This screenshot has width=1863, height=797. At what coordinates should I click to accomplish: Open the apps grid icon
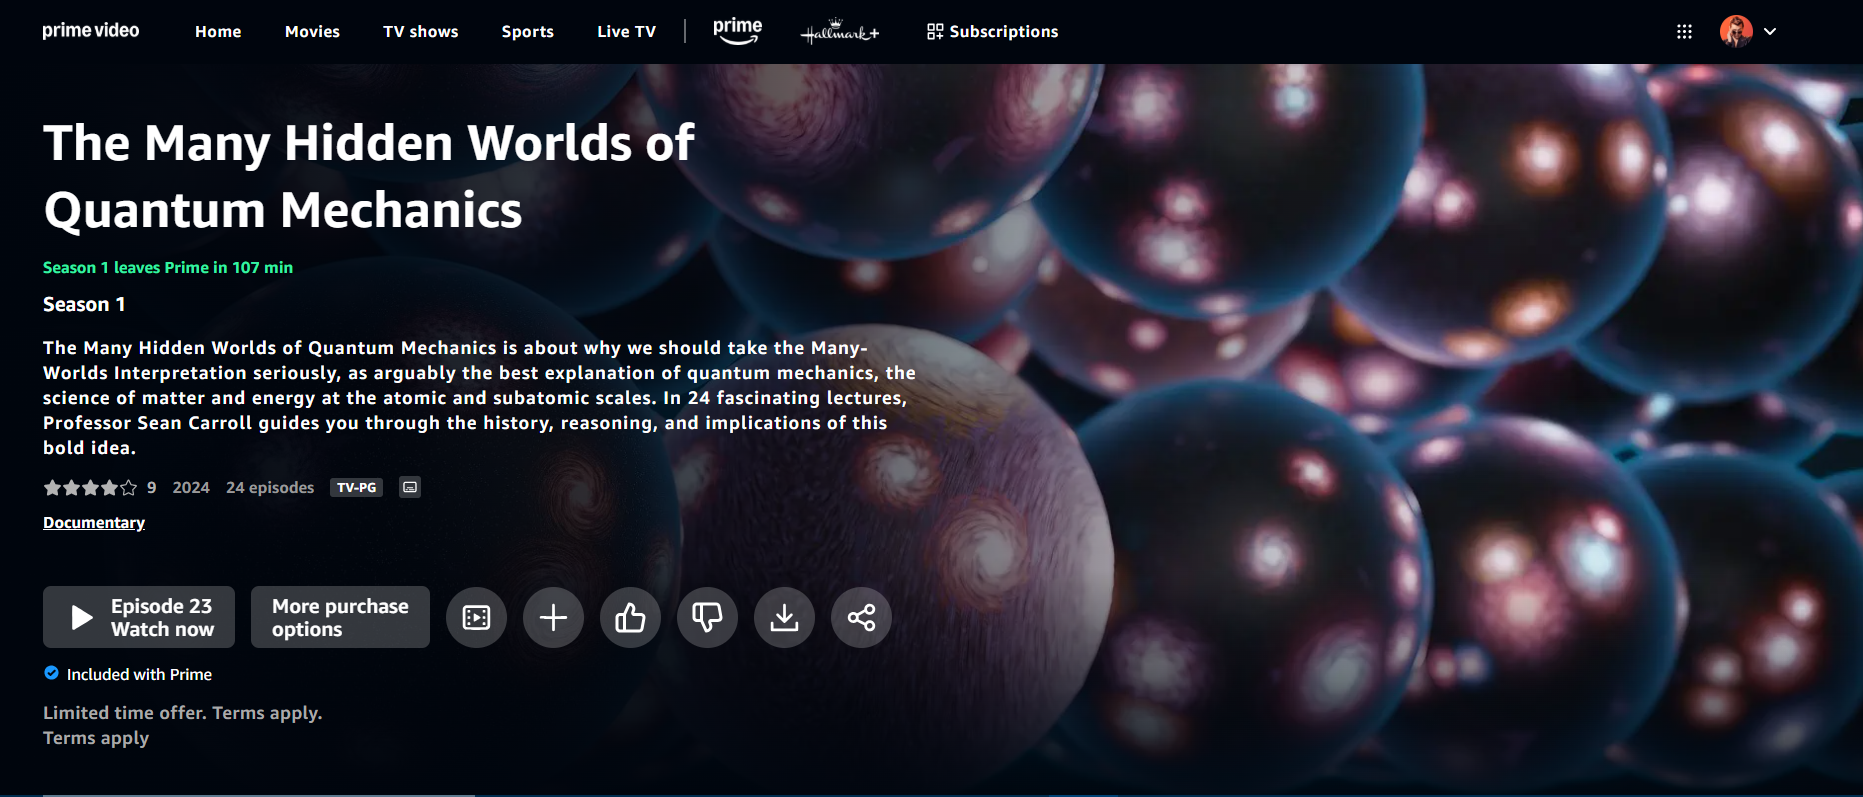point(1684,32)
